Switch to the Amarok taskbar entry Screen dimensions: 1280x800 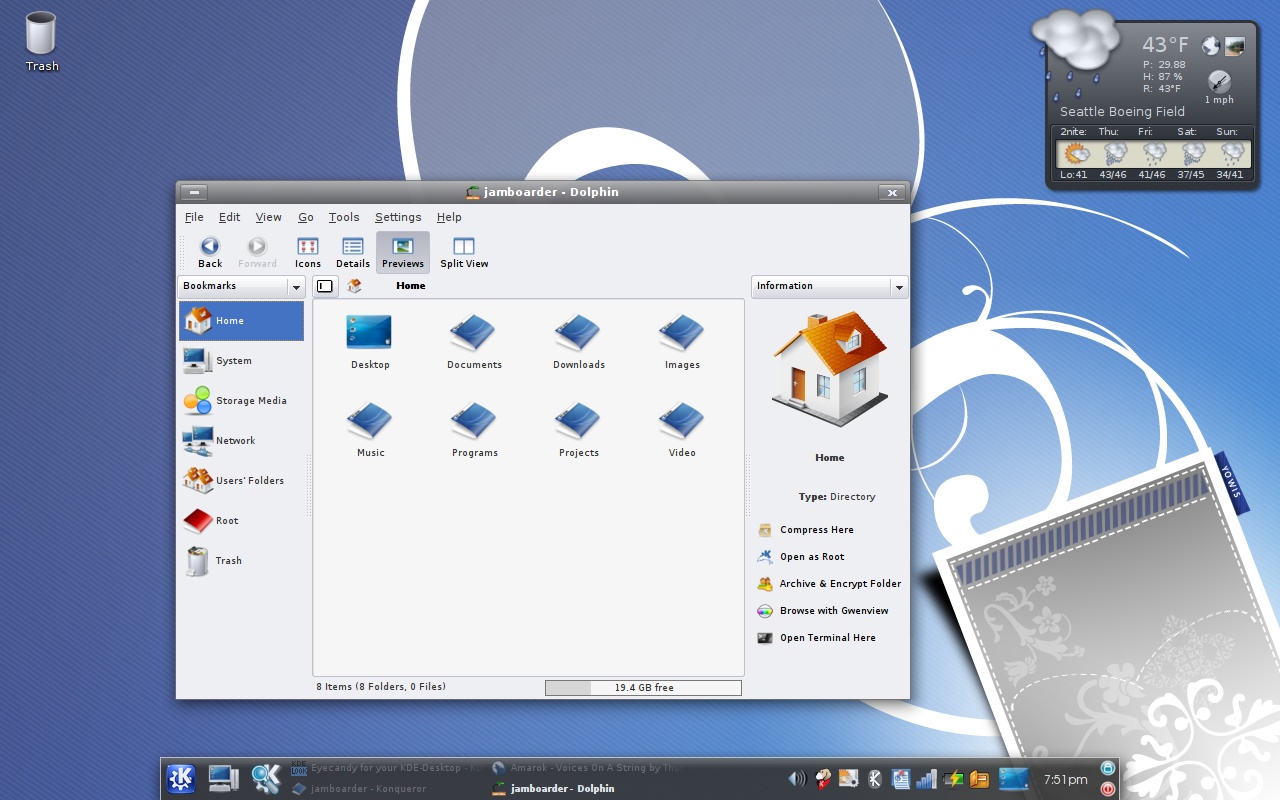coord(585,768)
